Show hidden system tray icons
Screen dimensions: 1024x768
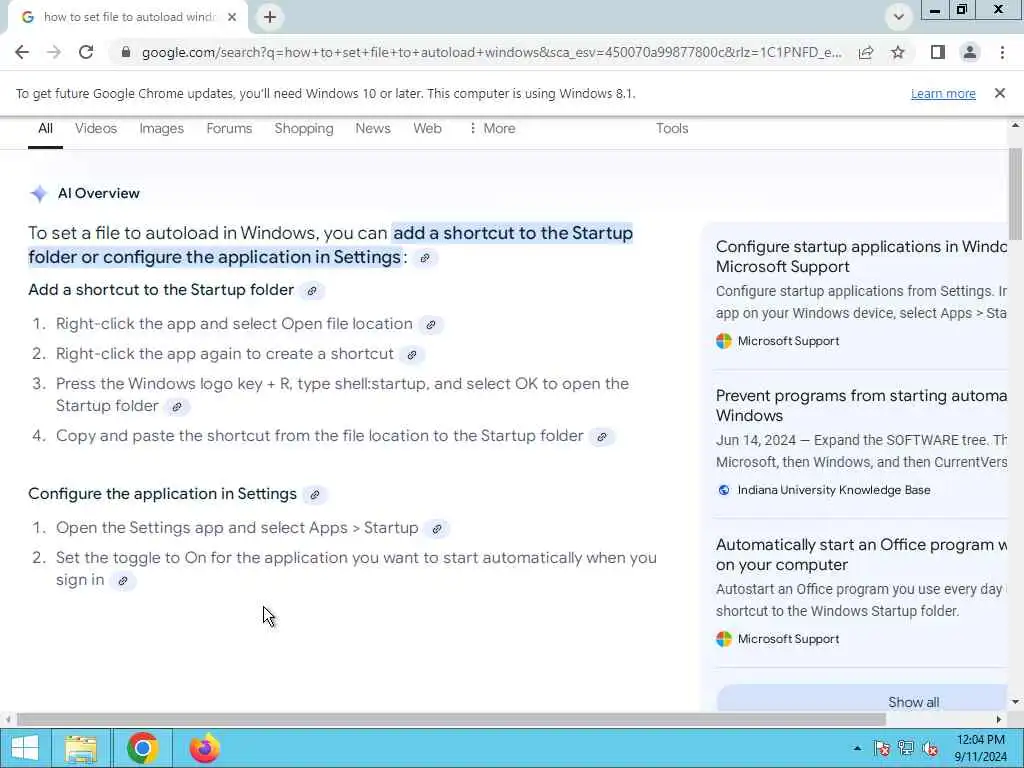857,748
